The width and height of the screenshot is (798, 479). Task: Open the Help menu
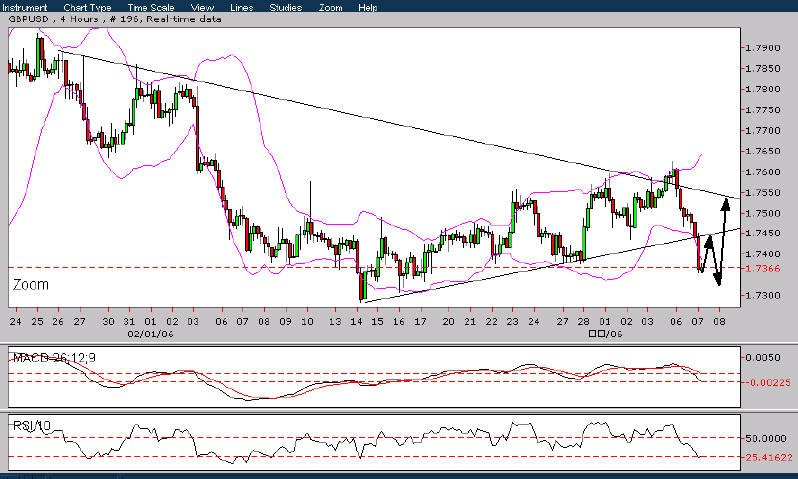tap(367, 7)
